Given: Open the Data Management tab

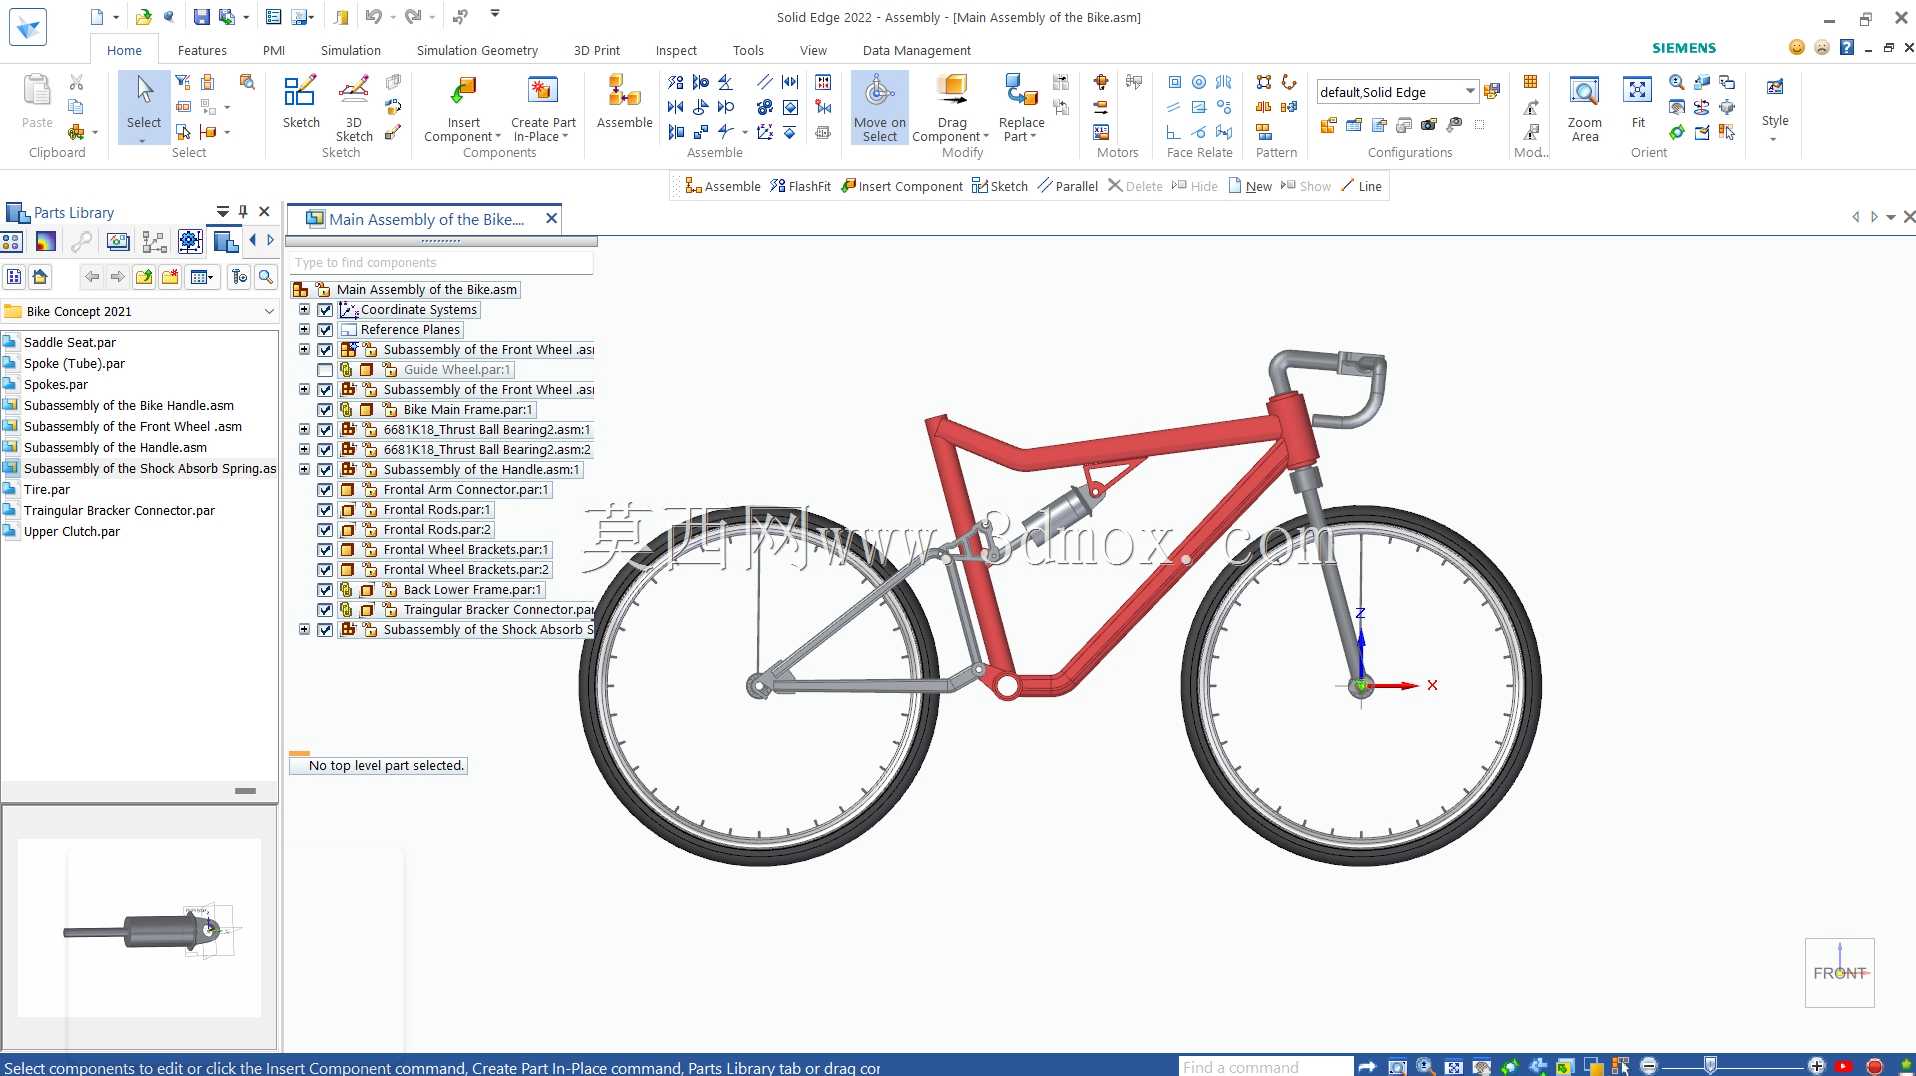Looking at the screenshot, I should 916,50.
